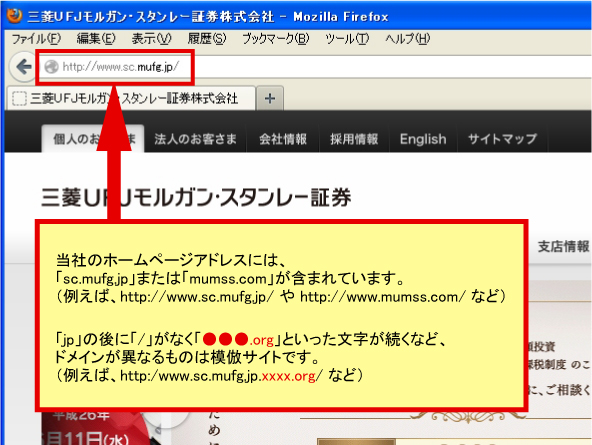Switch to 法人のお客さま site tab
592x445 pixels.
point(195,139)
